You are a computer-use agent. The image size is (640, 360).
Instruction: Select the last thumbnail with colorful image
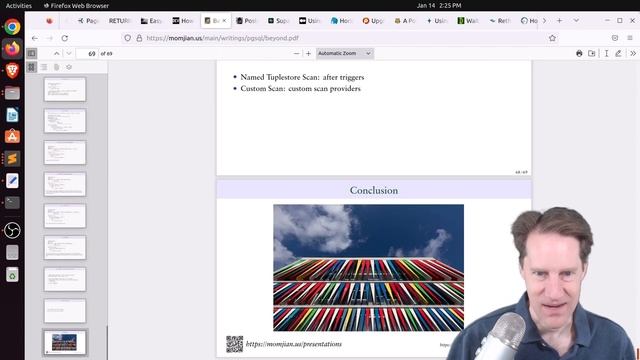tap(64, 342)
